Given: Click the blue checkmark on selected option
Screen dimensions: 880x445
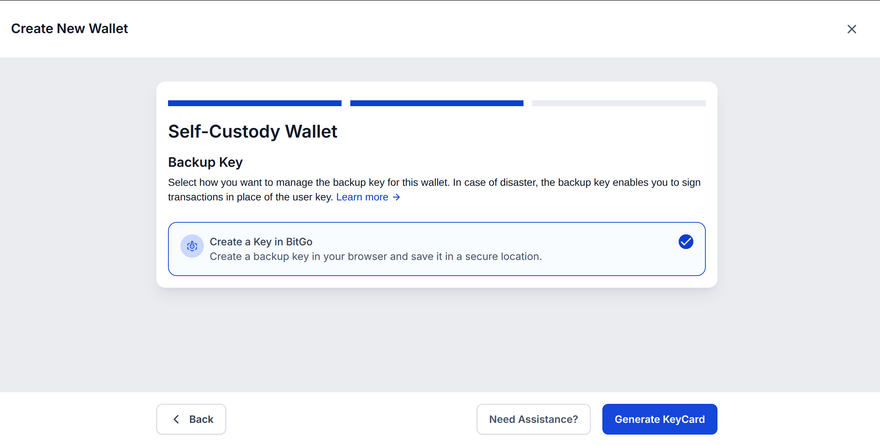Looking at the screenshot, I should [685, 241].
